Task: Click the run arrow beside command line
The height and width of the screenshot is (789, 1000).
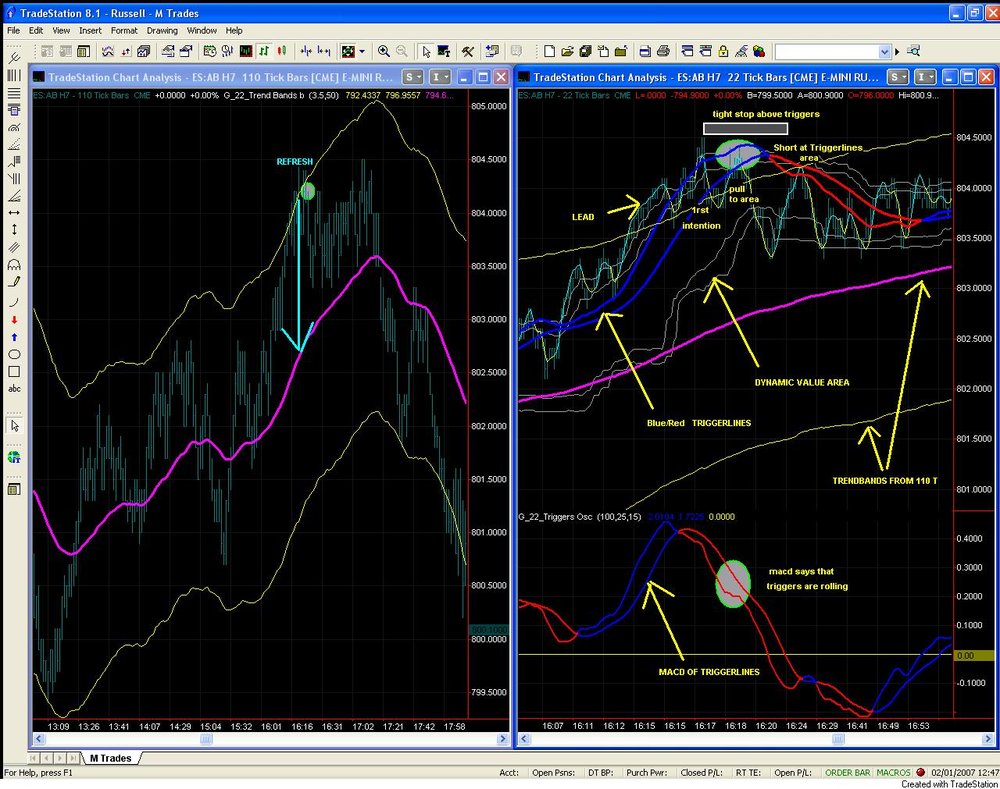Action: click(897, 52)
